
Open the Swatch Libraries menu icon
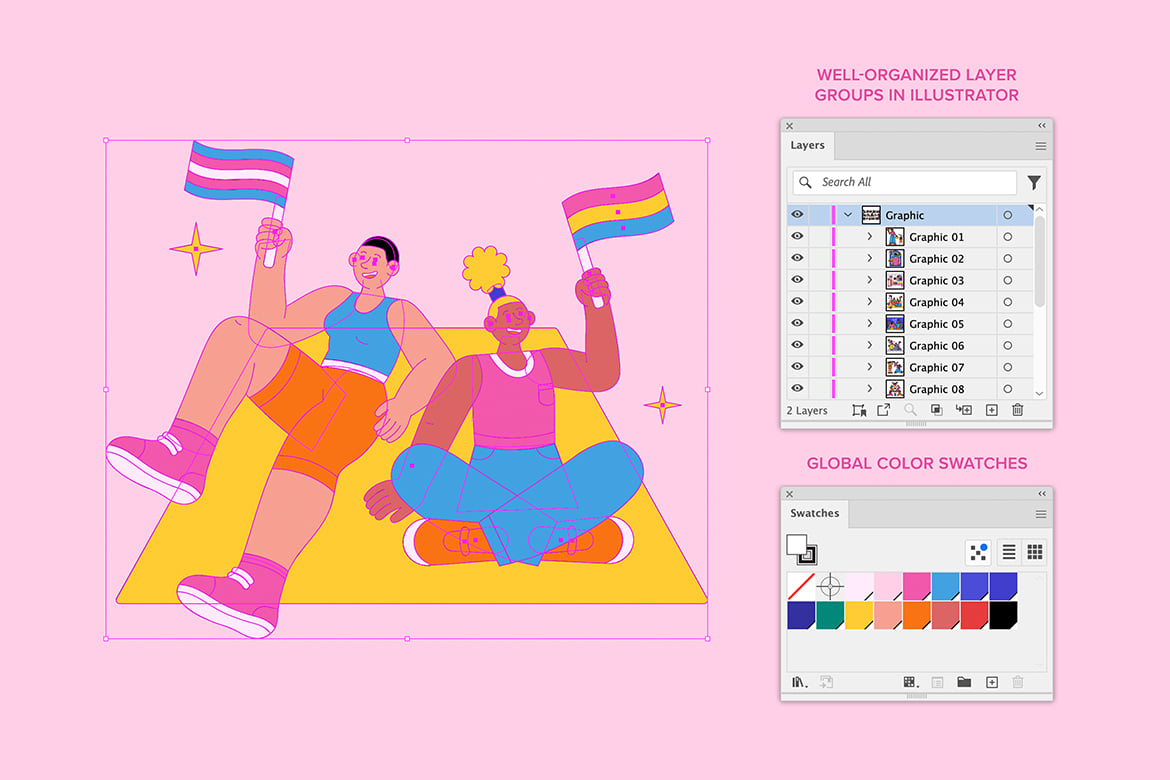(799, 682)
